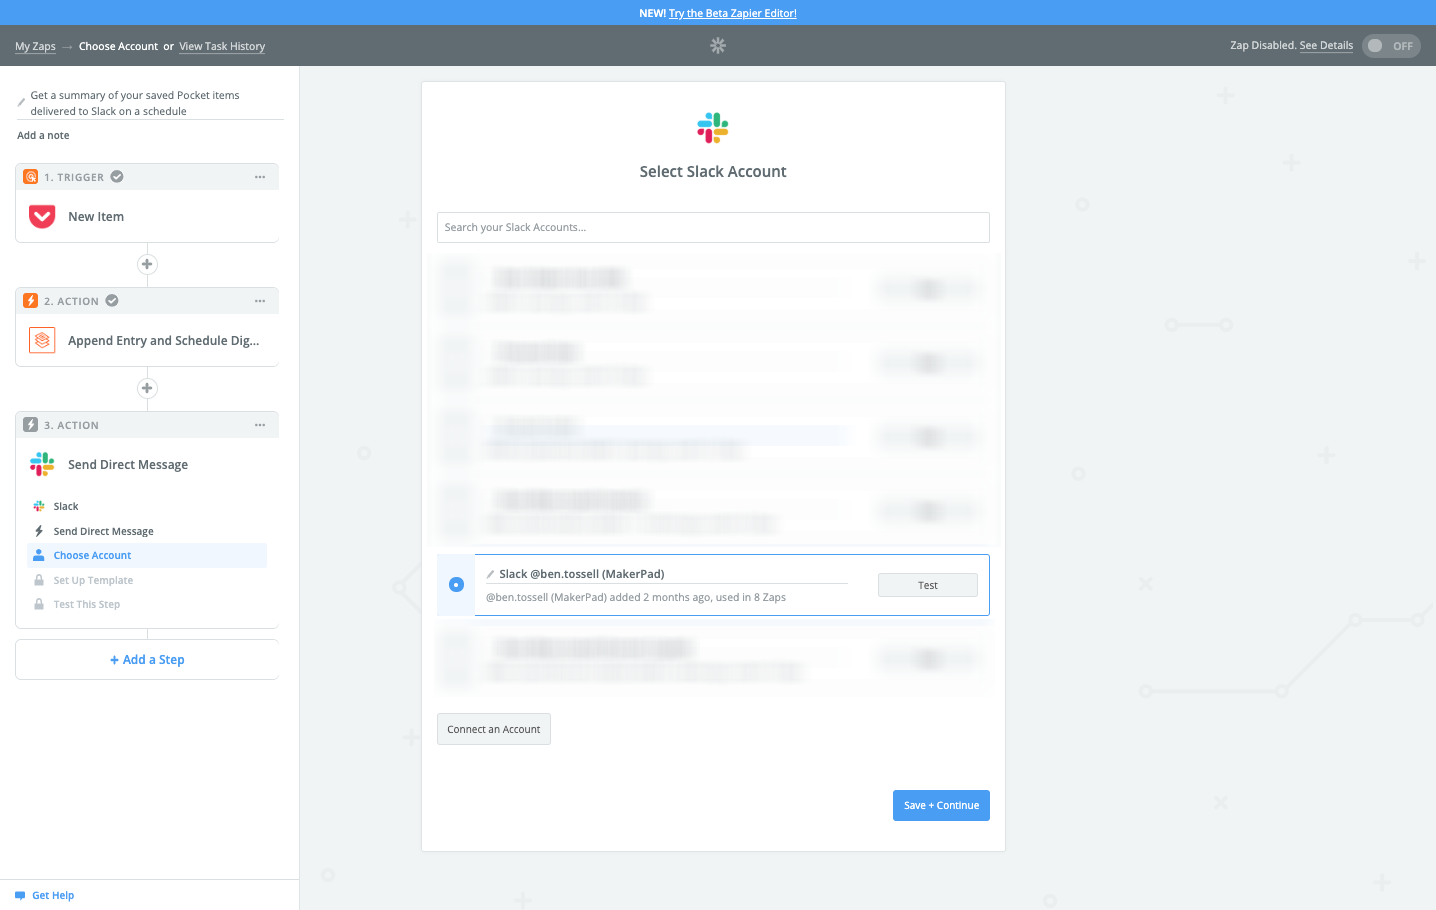Click the lock icon beside Test This Step
Image resolution: width=1436 pixels, height=910 pixels.
tap(39, 604)
